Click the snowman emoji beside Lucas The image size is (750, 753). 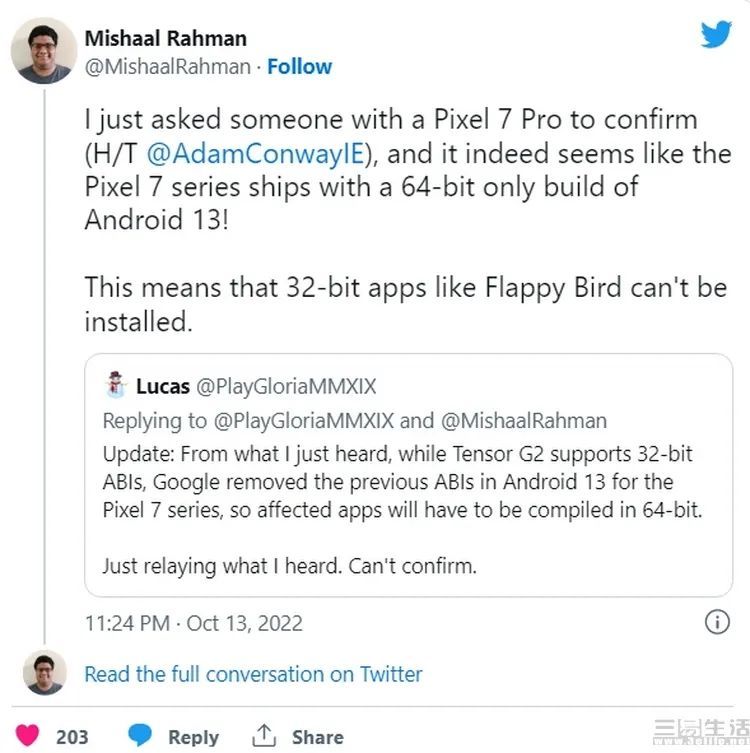click(115, 386)
